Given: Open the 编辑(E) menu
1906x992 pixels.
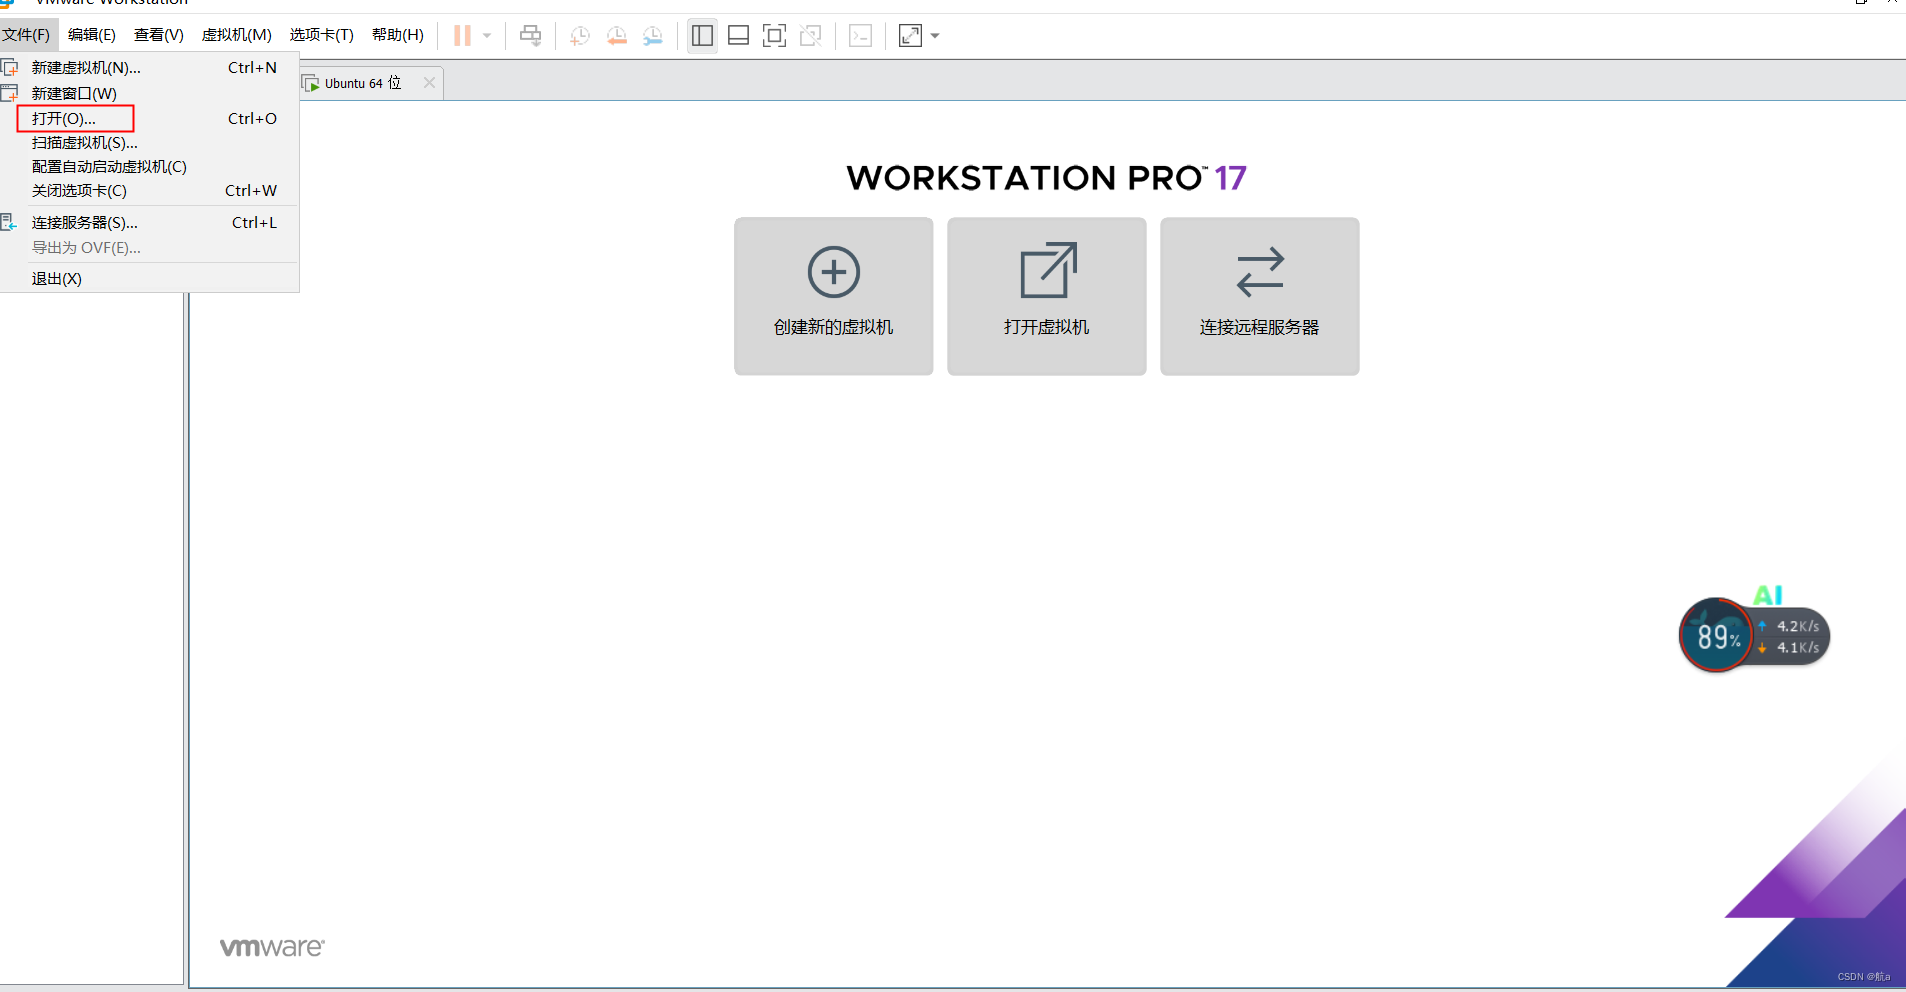Looking at the screenshot, I should 92,35.
